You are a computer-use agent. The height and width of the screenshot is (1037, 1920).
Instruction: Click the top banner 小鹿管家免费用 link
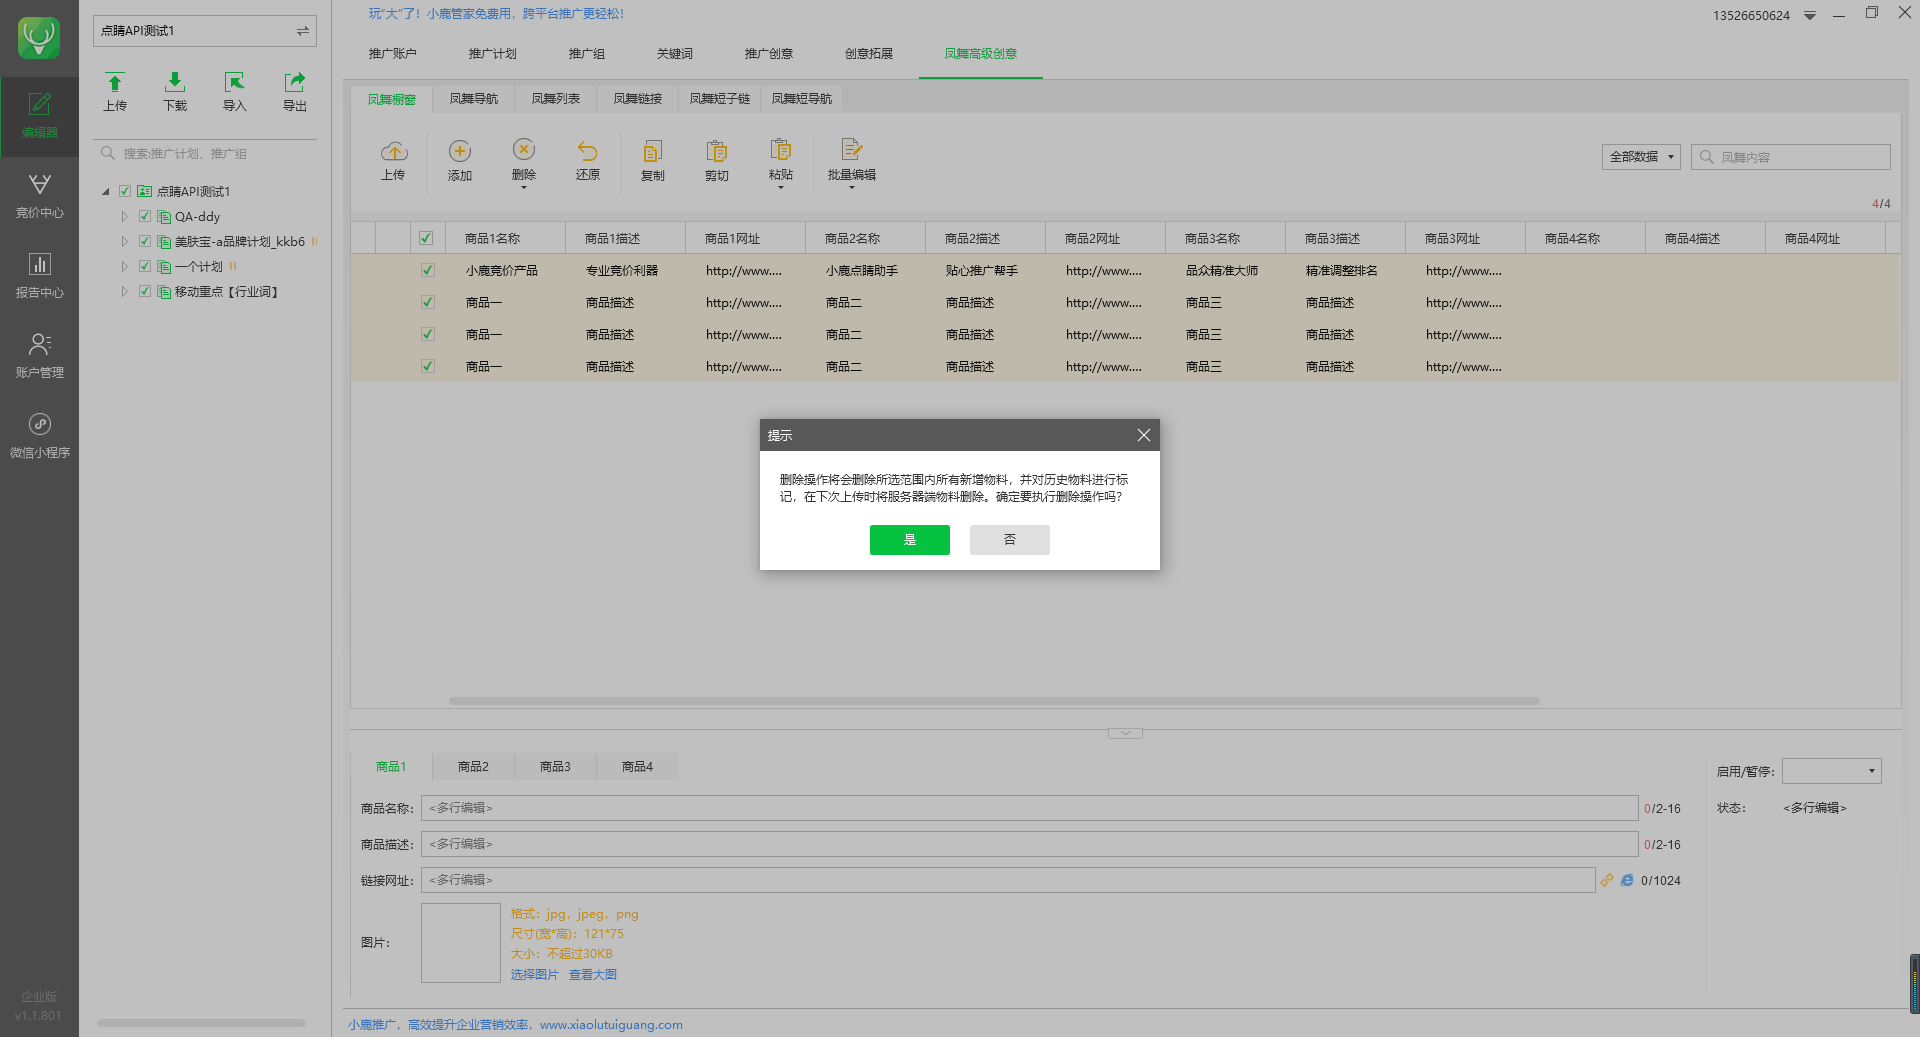click(496, 14)
